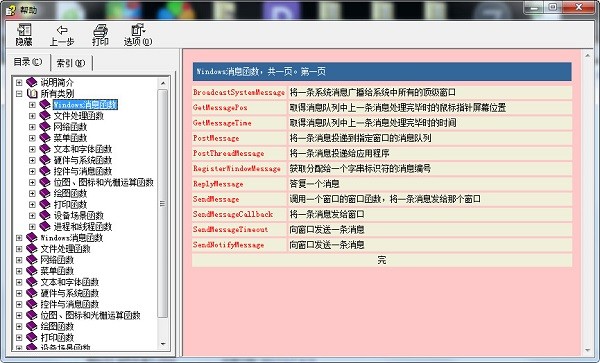
Task: Click the 隐藏 (Hide) toolbar icon
Action: 24,34
